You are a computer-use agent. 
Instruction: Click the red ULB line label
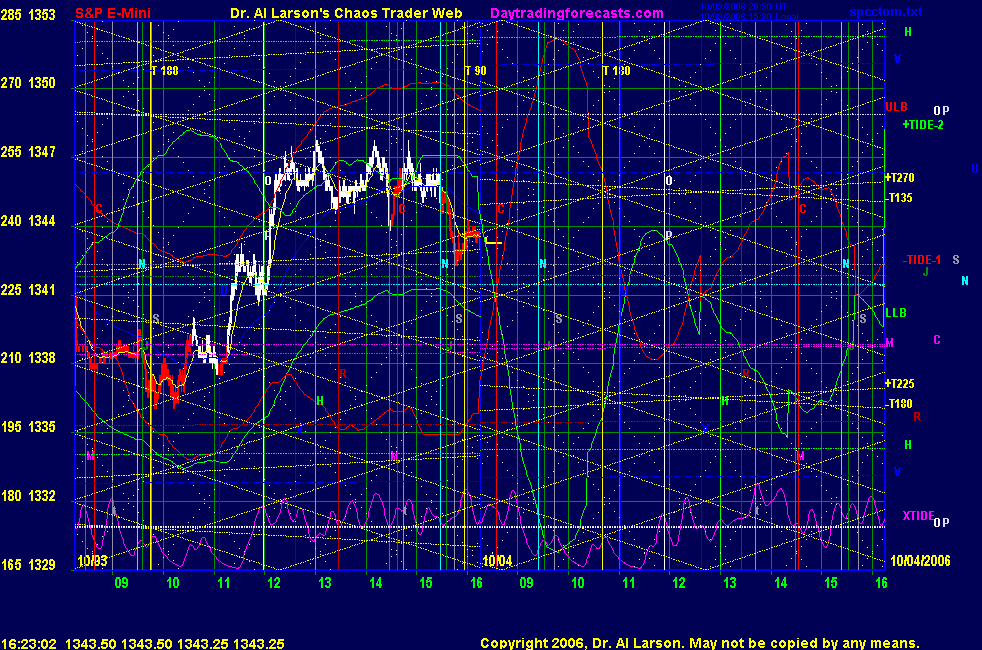[896, 107]
